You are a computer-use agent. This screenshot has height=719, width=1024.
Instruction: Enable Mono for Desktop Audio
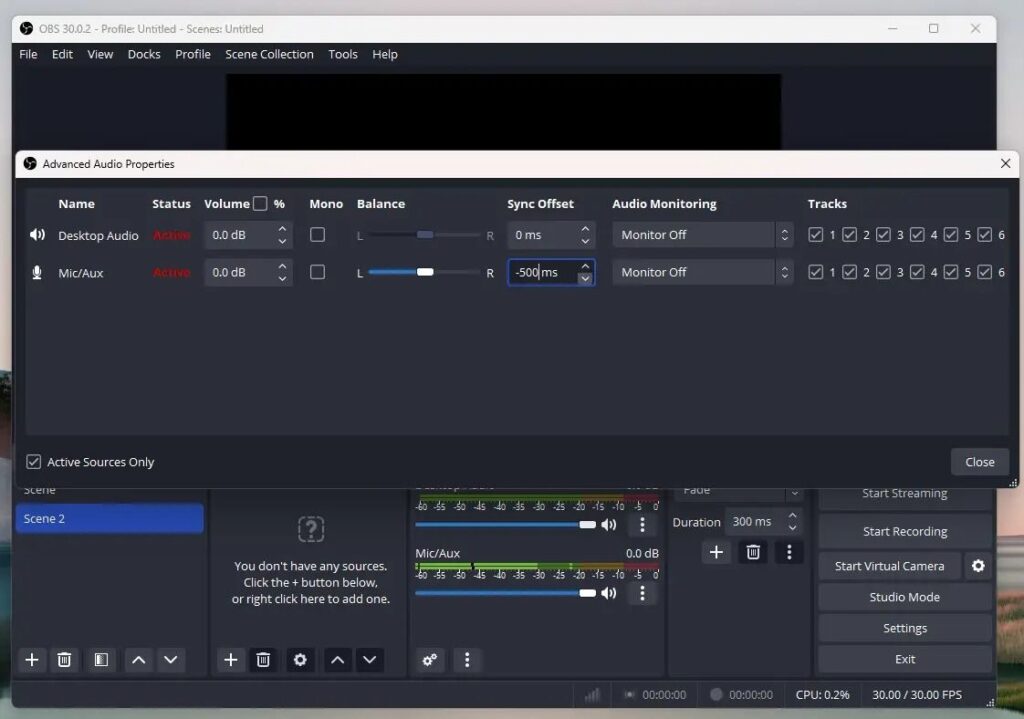(317, 234)
